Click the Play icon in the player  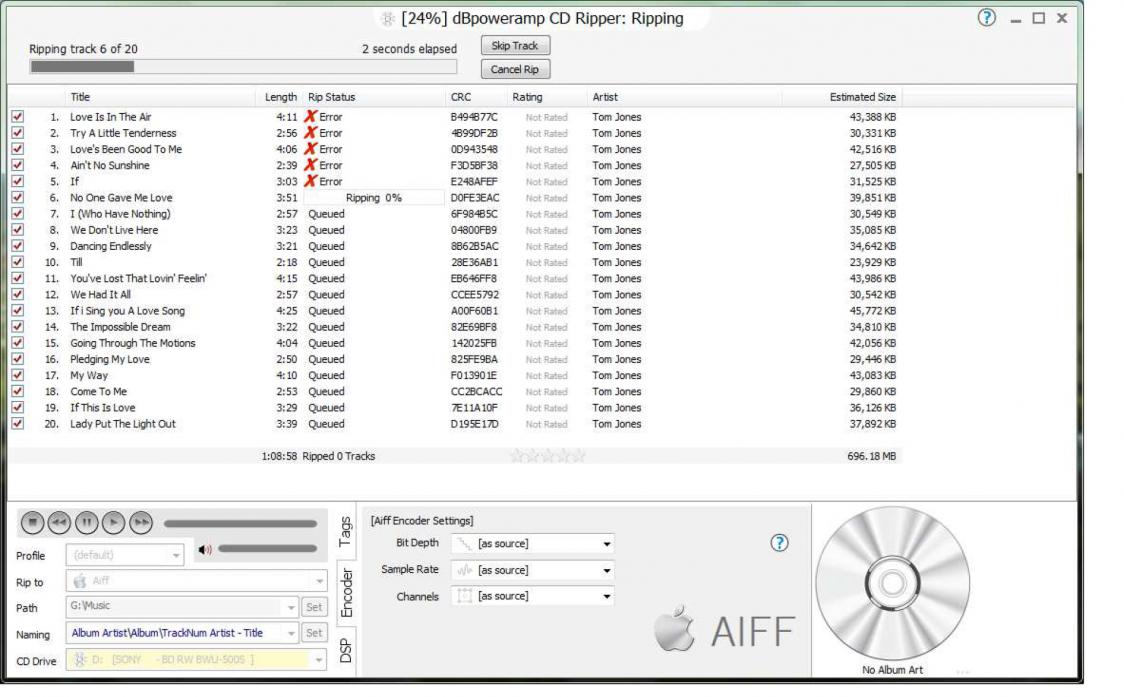(x=114, y=522)
